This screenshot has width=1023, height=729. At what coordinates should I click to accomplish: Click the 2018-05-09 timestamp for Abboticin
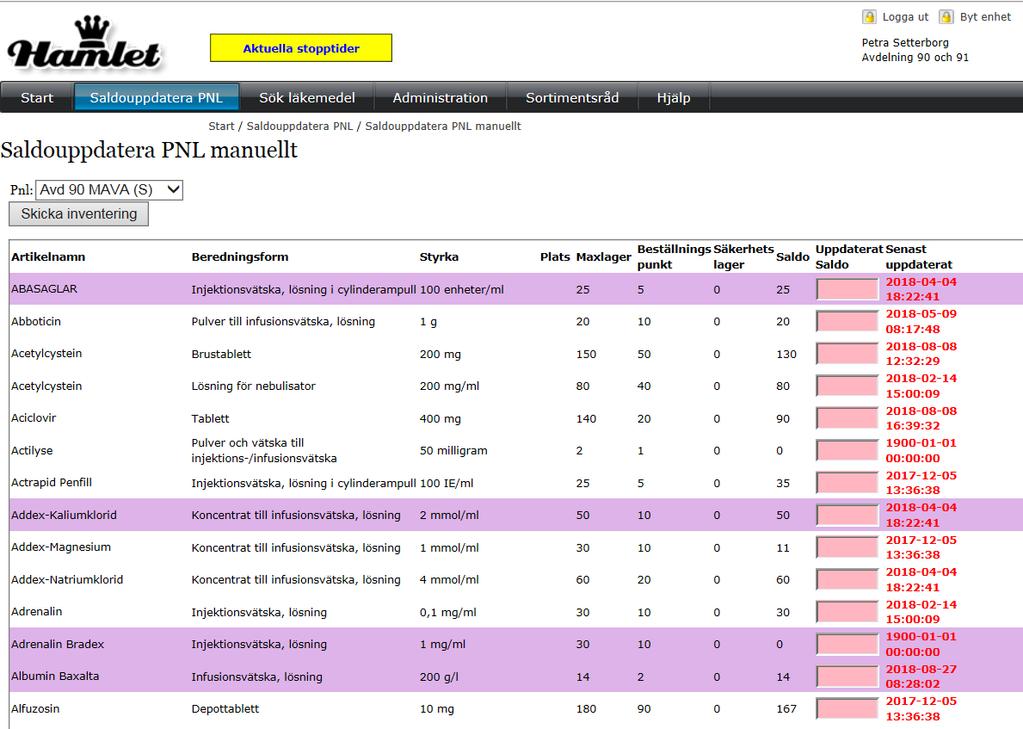[921, 321]
